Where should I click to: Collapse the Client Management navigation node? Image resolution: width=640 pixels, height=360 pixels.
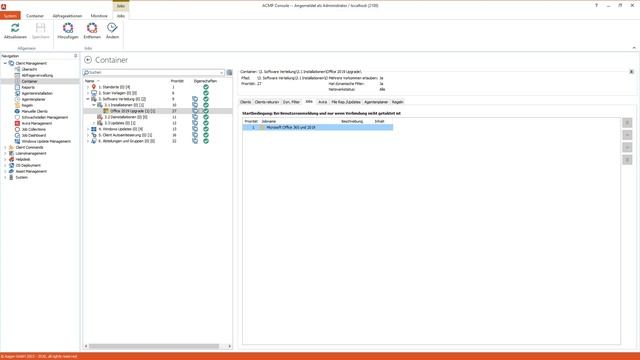5,63
